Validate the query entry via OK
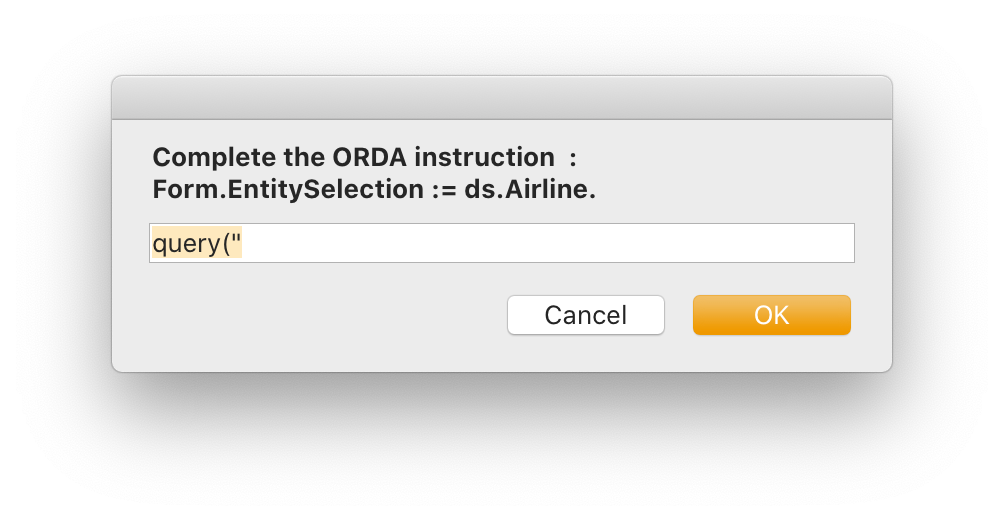The image size is (1004, 520). pyautogui.click(x=772, y=315)
